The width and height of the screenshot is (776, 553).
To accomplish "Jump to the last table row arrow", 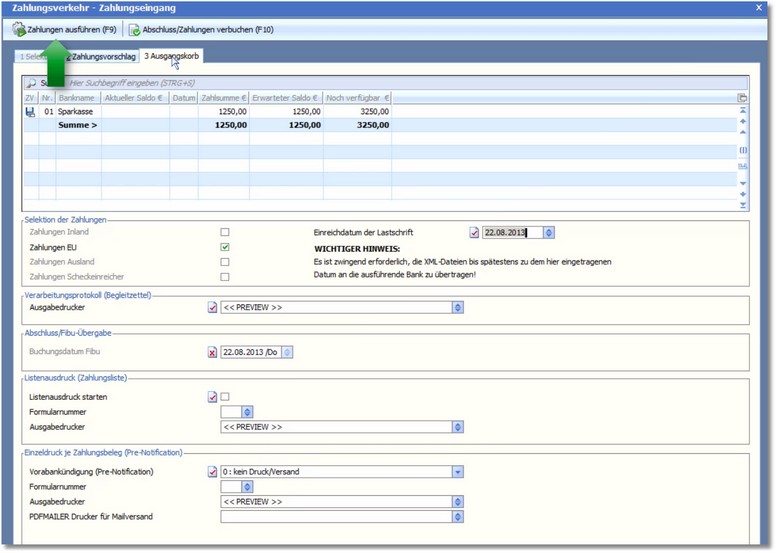I will click(x=742, y=205).
